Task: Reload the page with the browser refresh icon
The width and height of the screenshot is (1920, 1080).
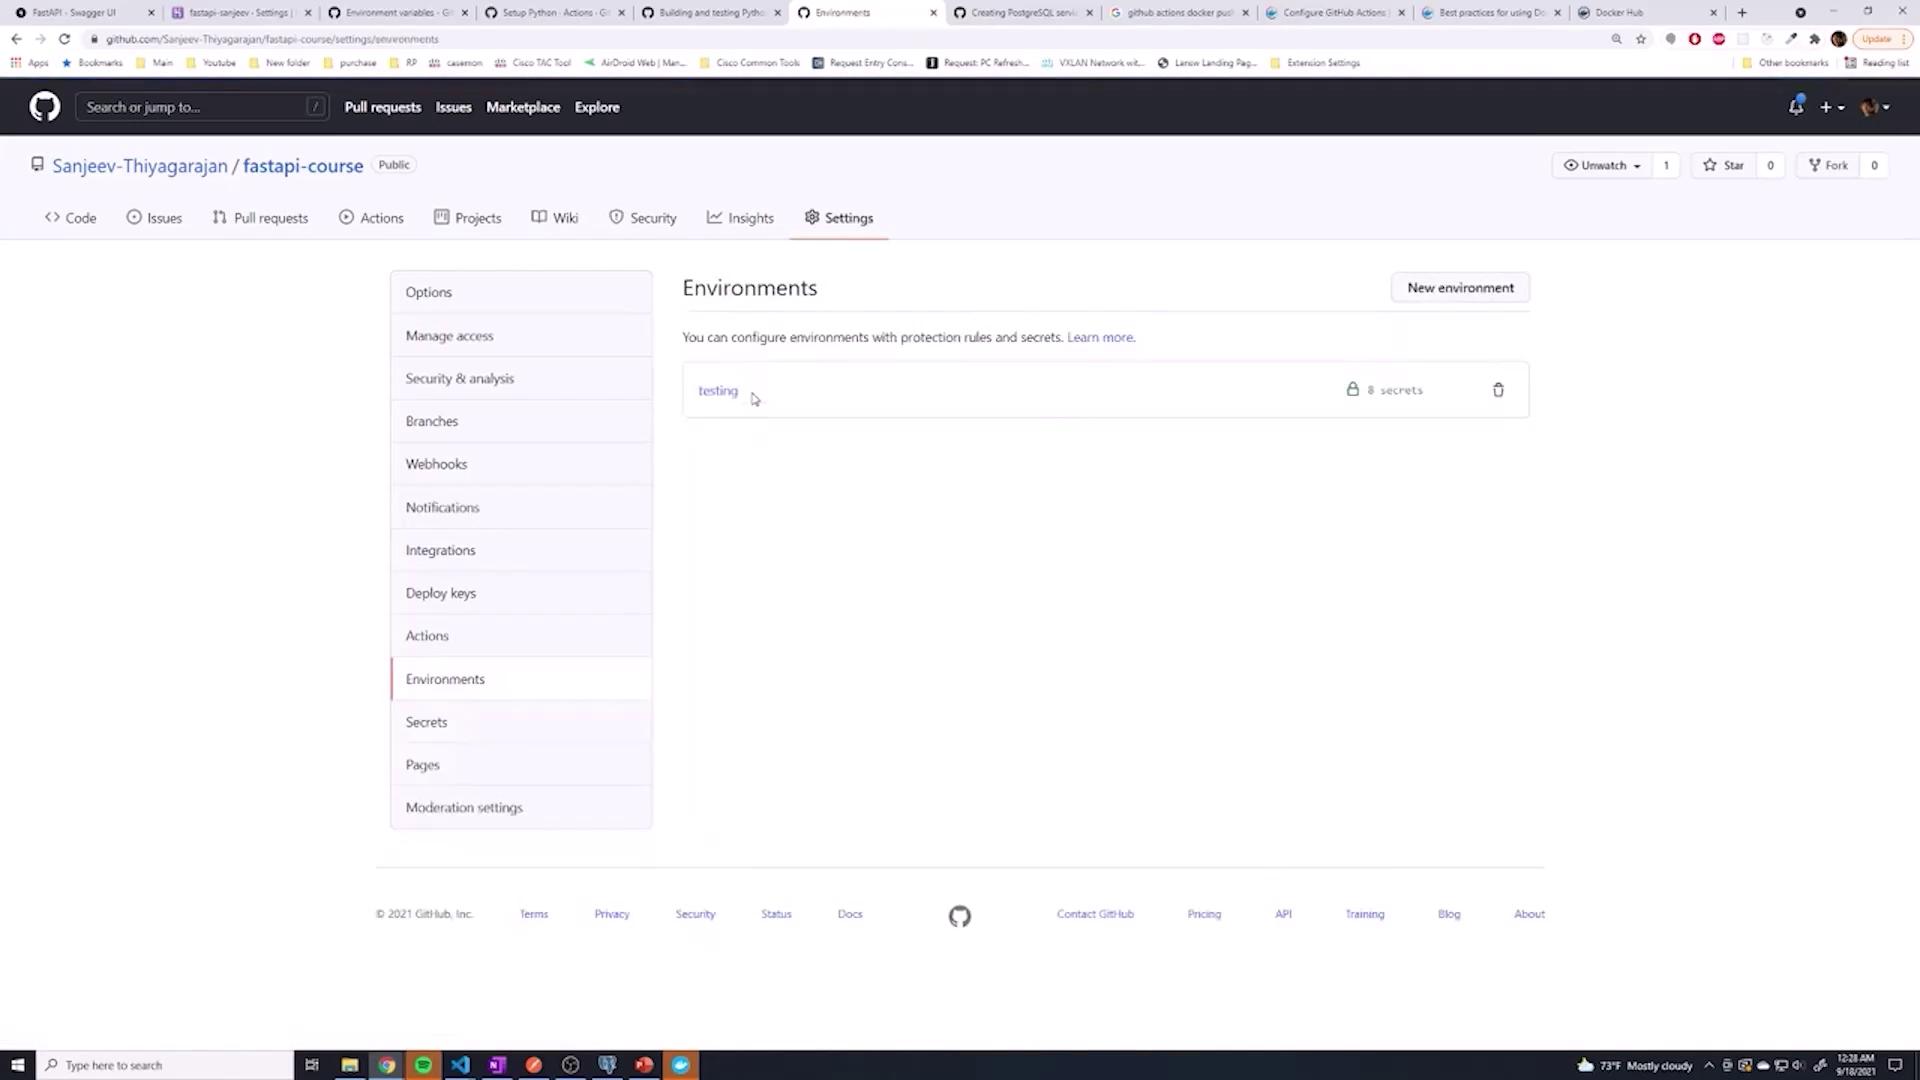Action: coord(64,39)
